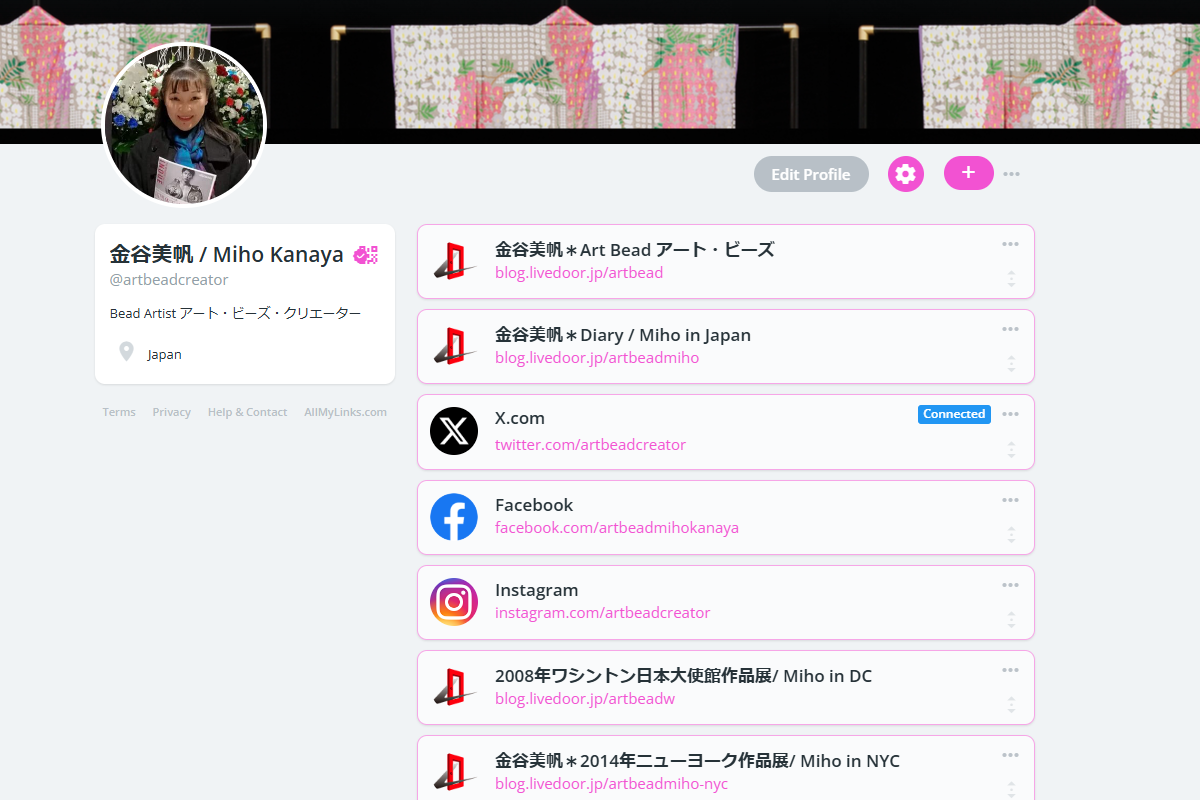Screen dimensions: 1200x800
Task: Click the Japan location text
Action: 165,354
